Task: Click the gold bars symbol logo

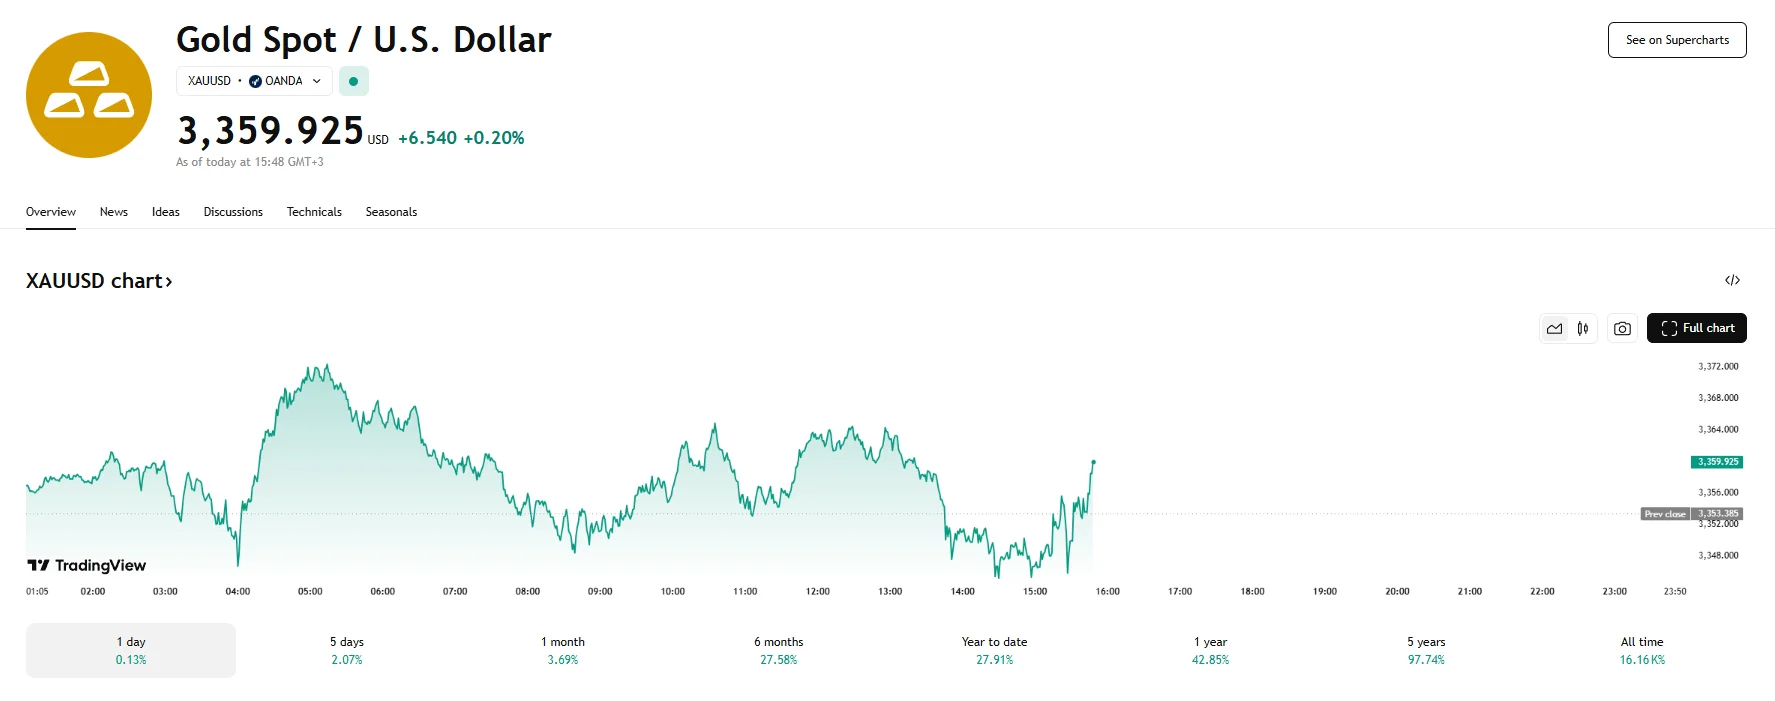Action: tap(88, 94)
